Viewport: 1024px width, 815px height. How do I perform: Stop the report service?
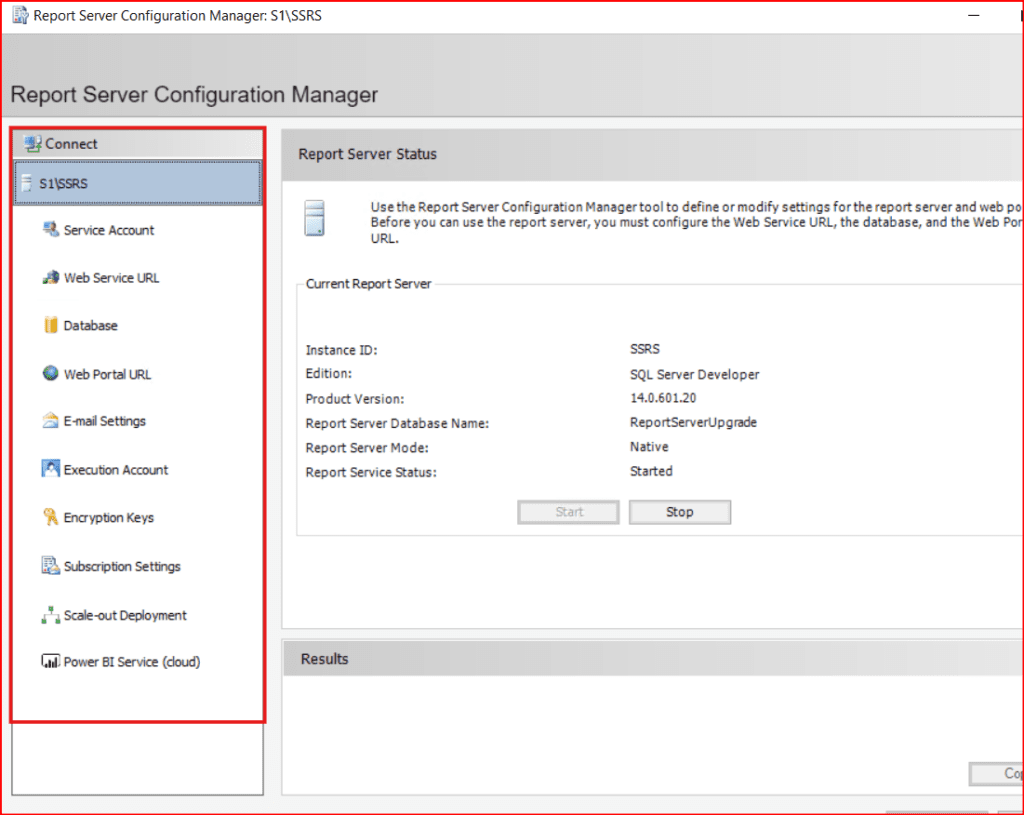tap(679, 512)
